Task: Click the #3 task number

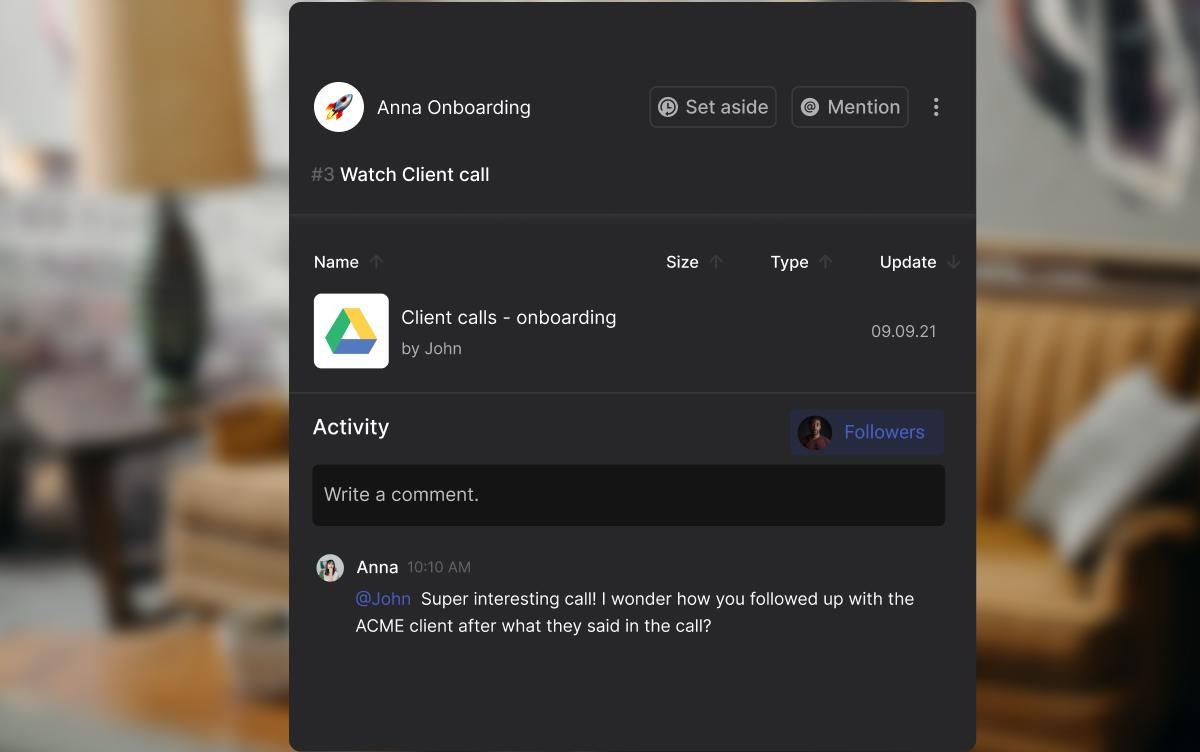Action: (x=322, y=174)
